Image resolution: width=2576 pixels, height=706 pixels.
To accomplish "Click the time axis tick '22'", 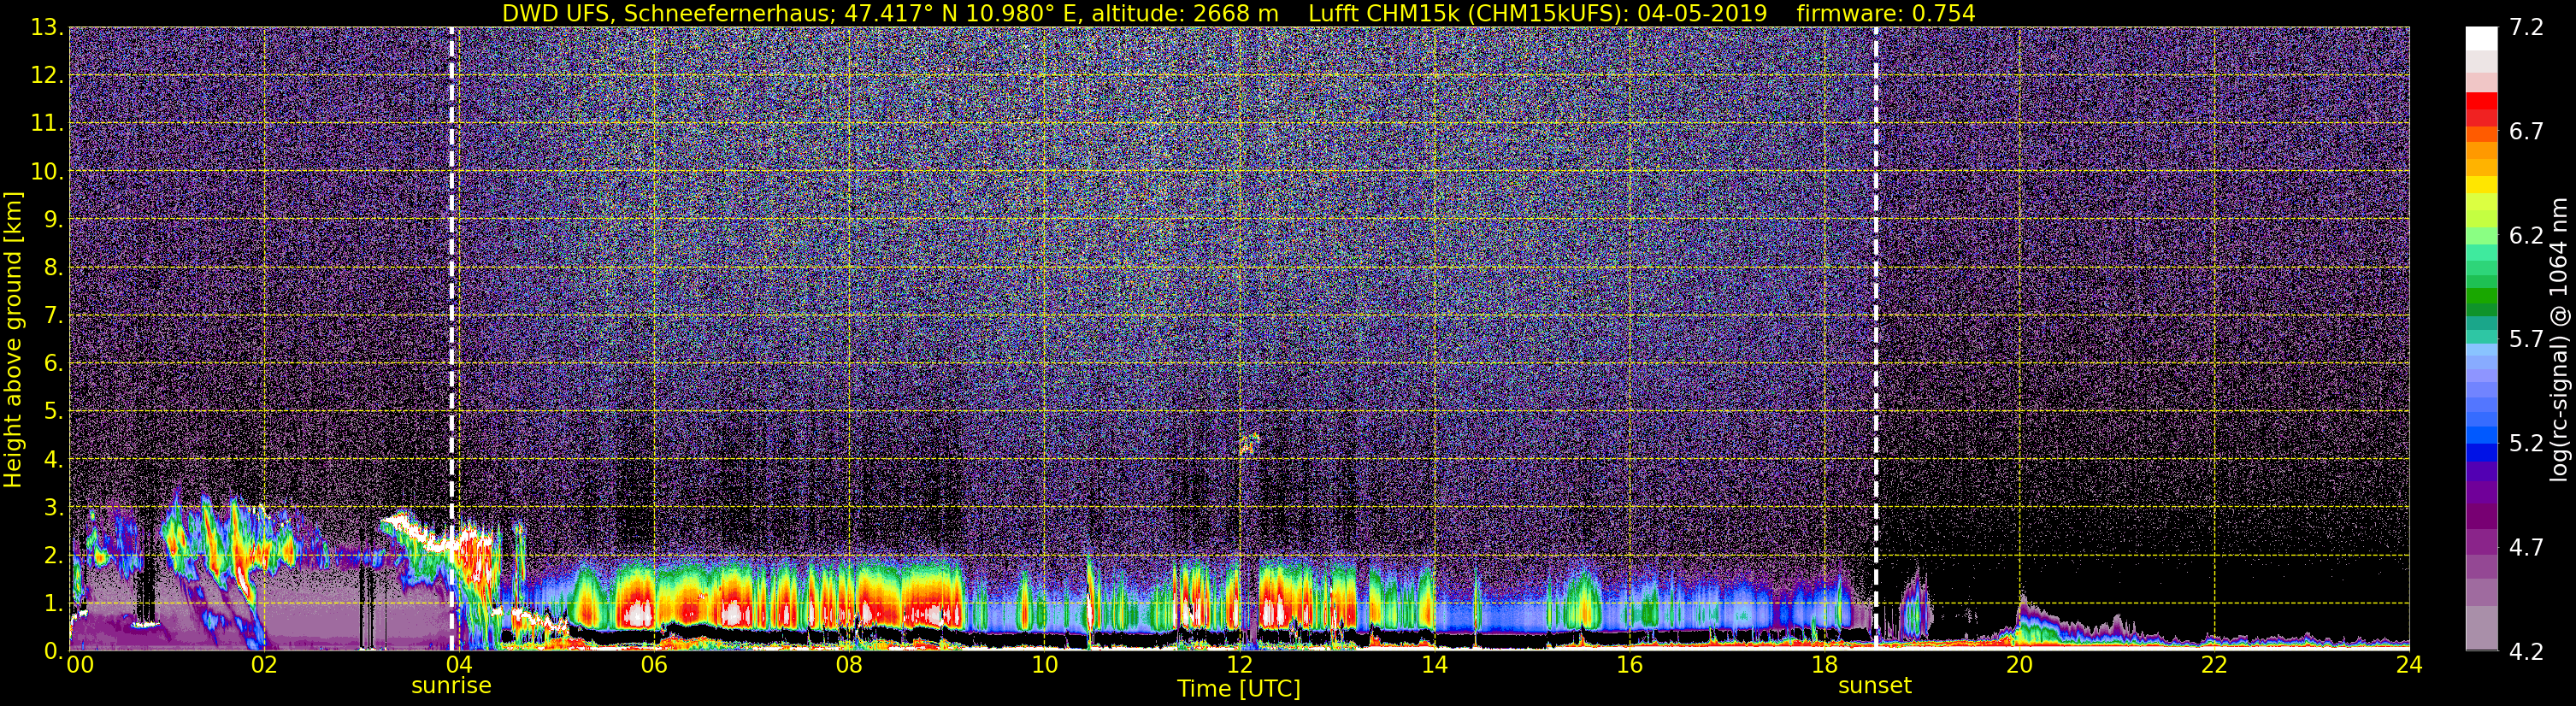I will (2214, 665).
